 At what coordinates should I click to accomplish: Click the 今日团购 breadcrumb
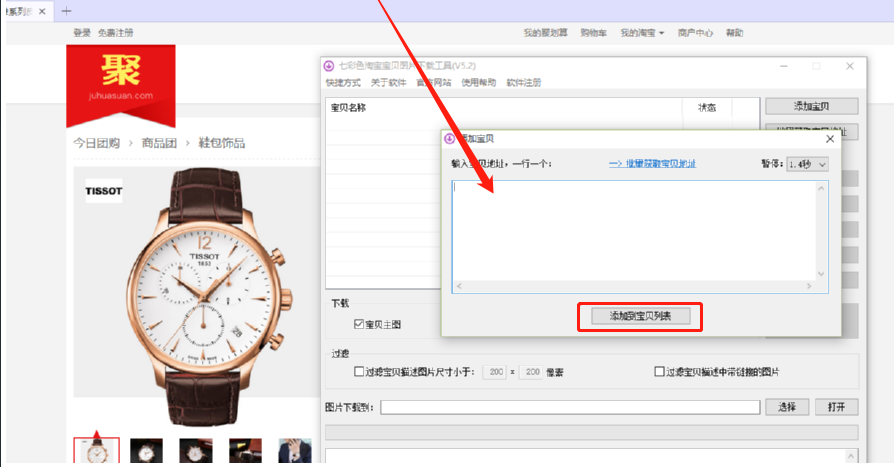click(x=96, y=143)
